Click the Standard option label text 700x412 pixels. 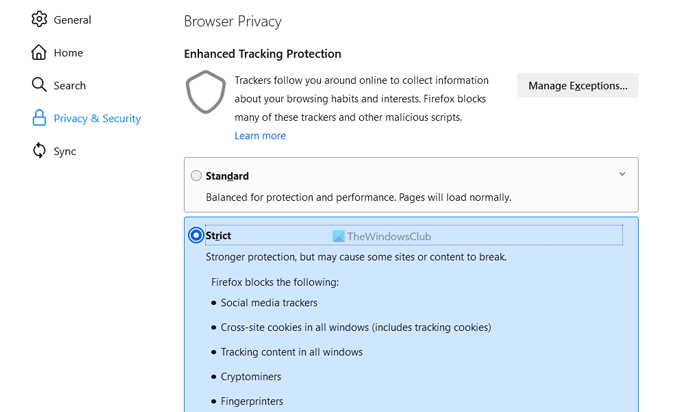(227, 176)
